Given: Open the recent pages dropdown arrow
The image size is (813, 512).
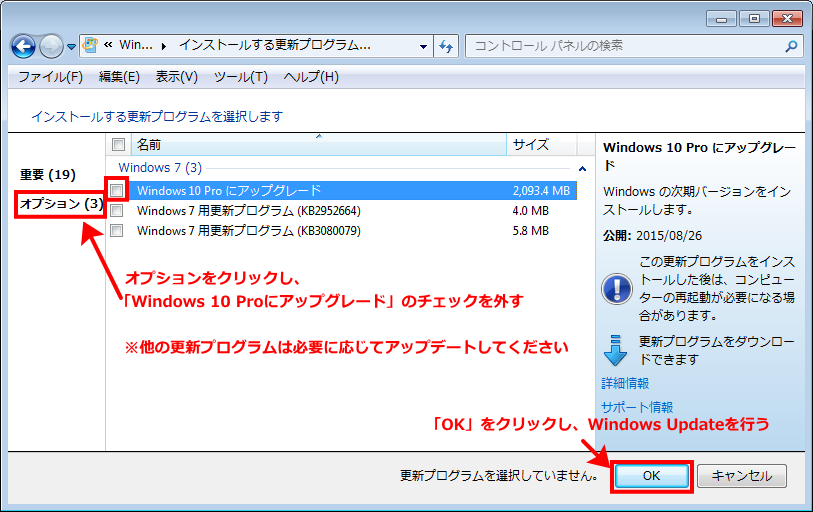Looking at the screenshot, I should point(72,47).
